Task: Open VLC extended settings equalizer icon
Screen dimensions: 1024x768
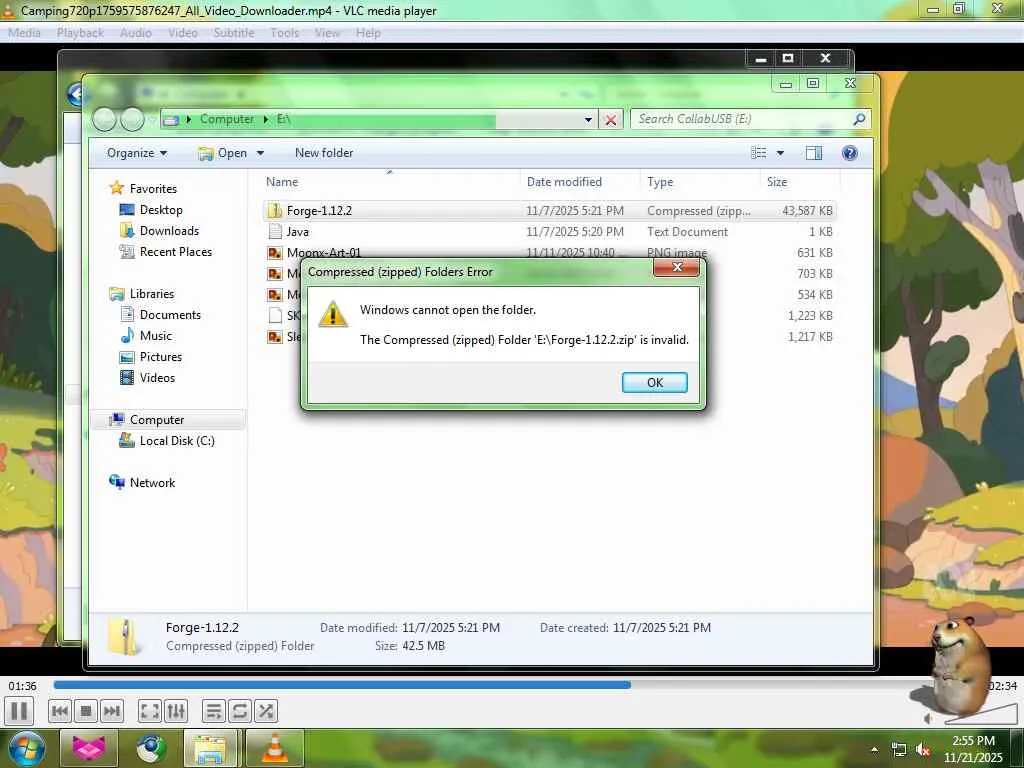Action: point(176,711)
